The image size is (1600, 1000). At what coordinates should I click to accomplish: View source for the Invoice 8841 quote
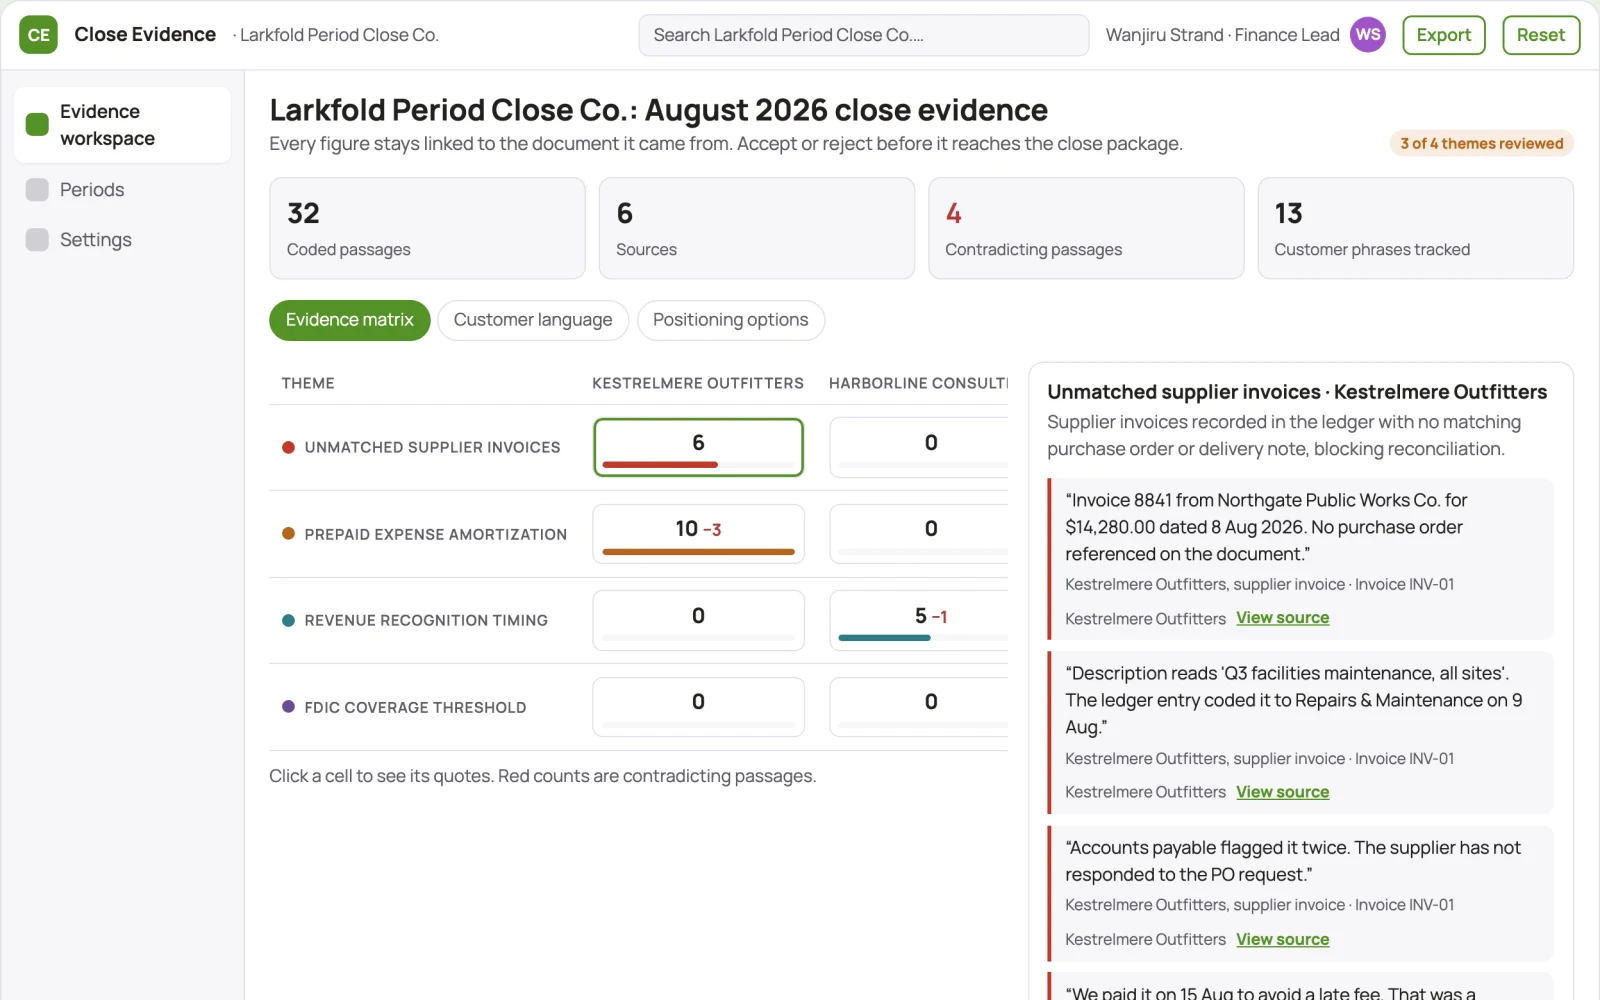click(1282, 618)
